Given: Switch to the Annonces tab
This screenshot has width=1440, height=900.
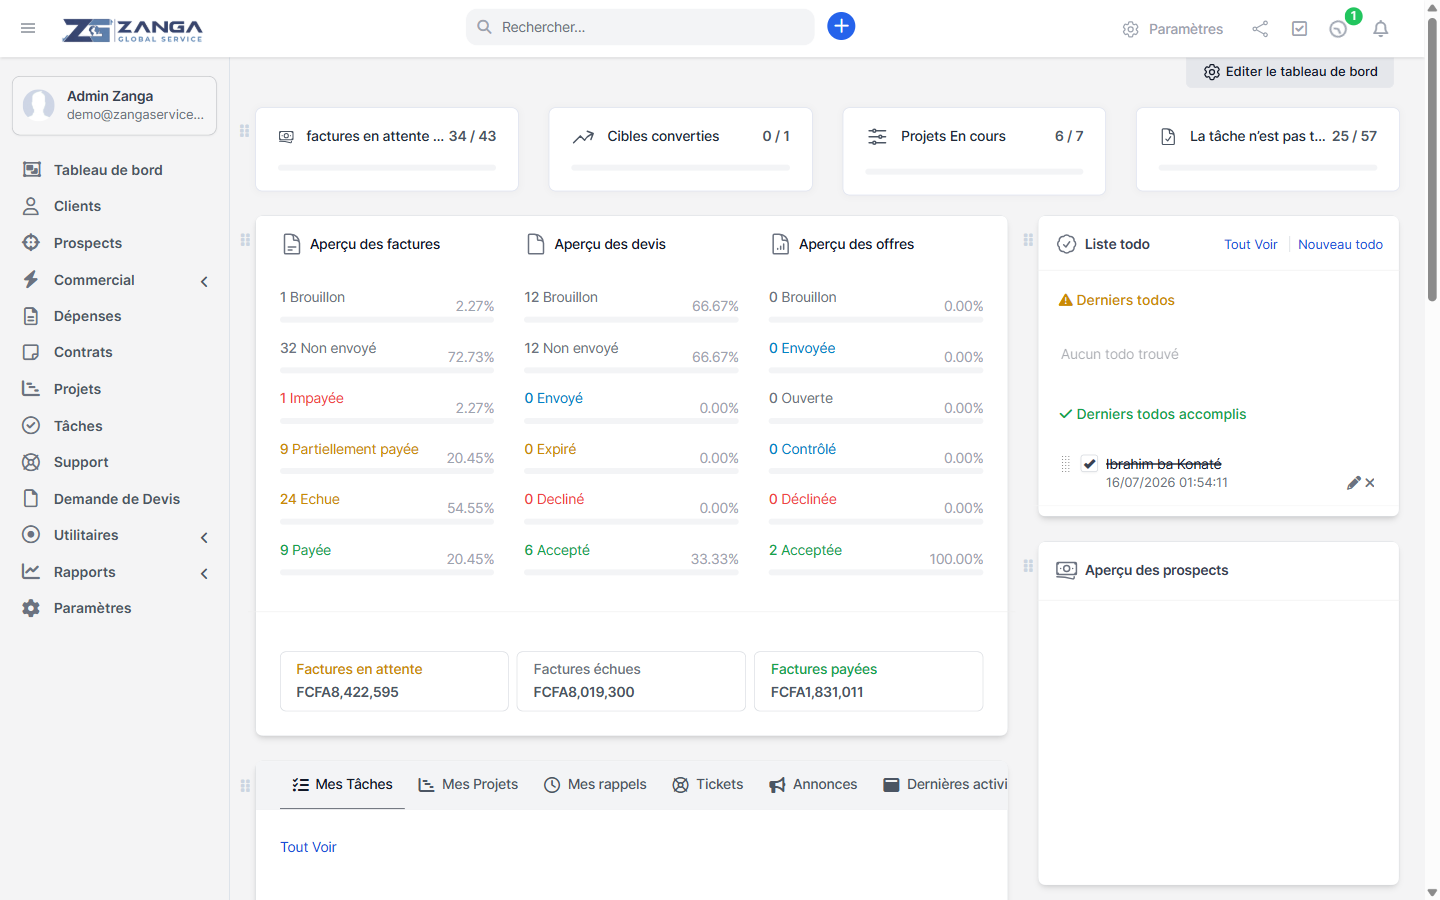Looking at the screenshot, I should pyautogui.click(x=813, y=785).
